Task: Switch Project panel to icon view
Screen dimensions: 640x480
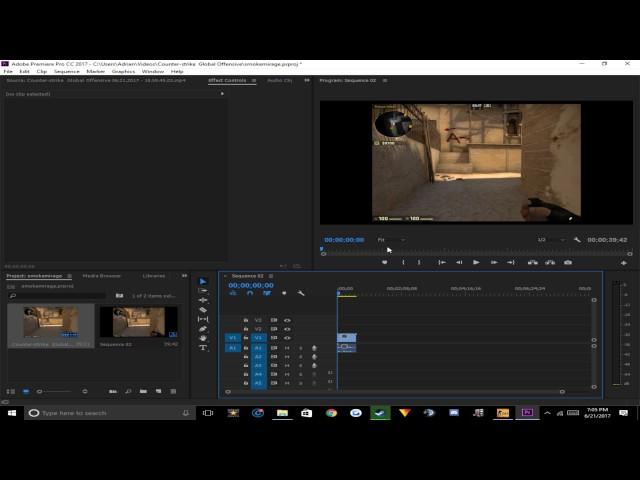Action: click(x=26, y=391)
